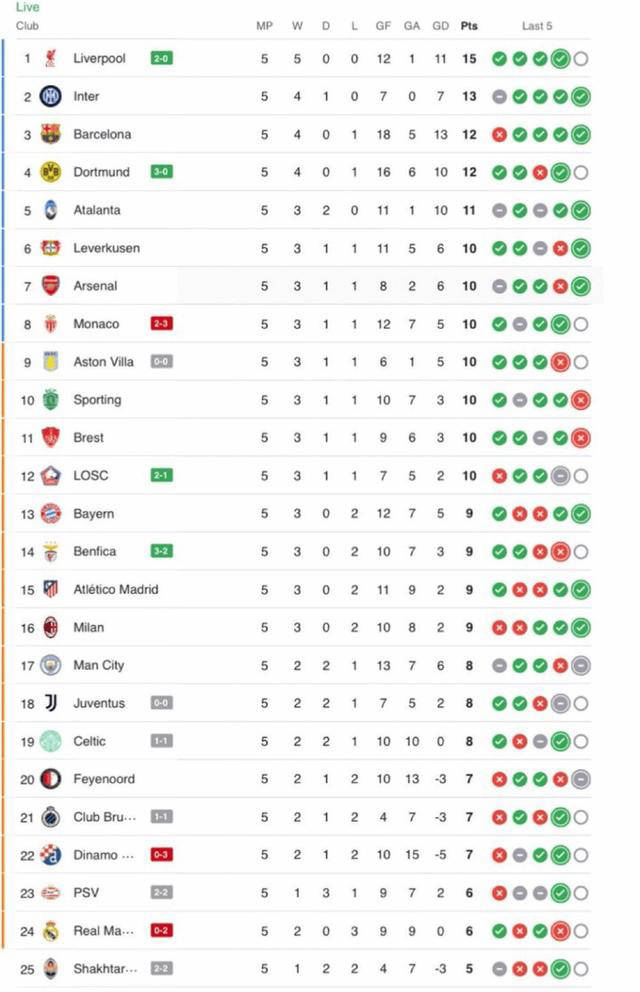Click the Real Madrid club crest

51,931
